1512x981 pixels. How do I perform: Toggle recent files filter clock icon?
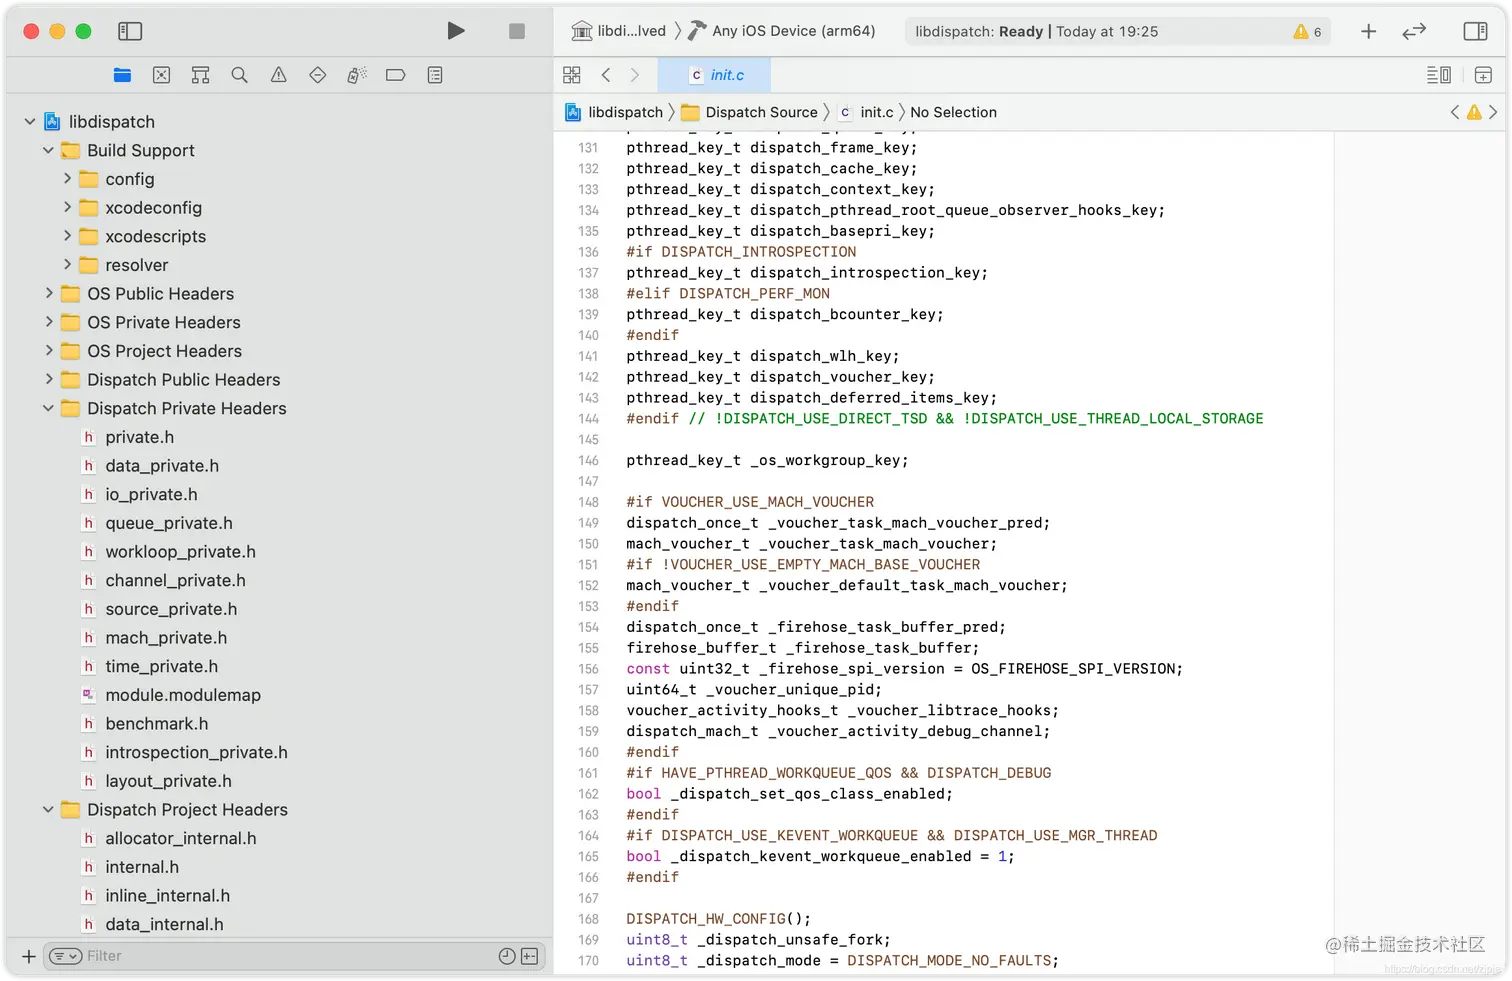coord(507,957)
